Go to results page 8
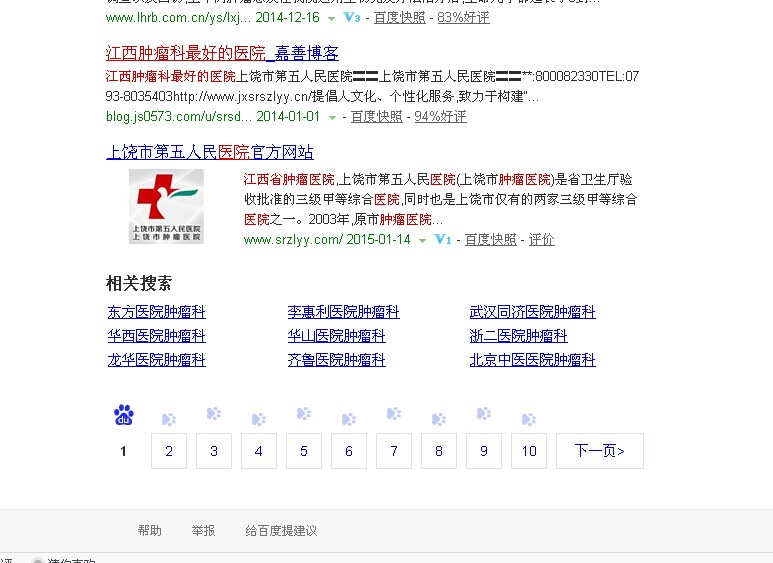 coord(439,451)
